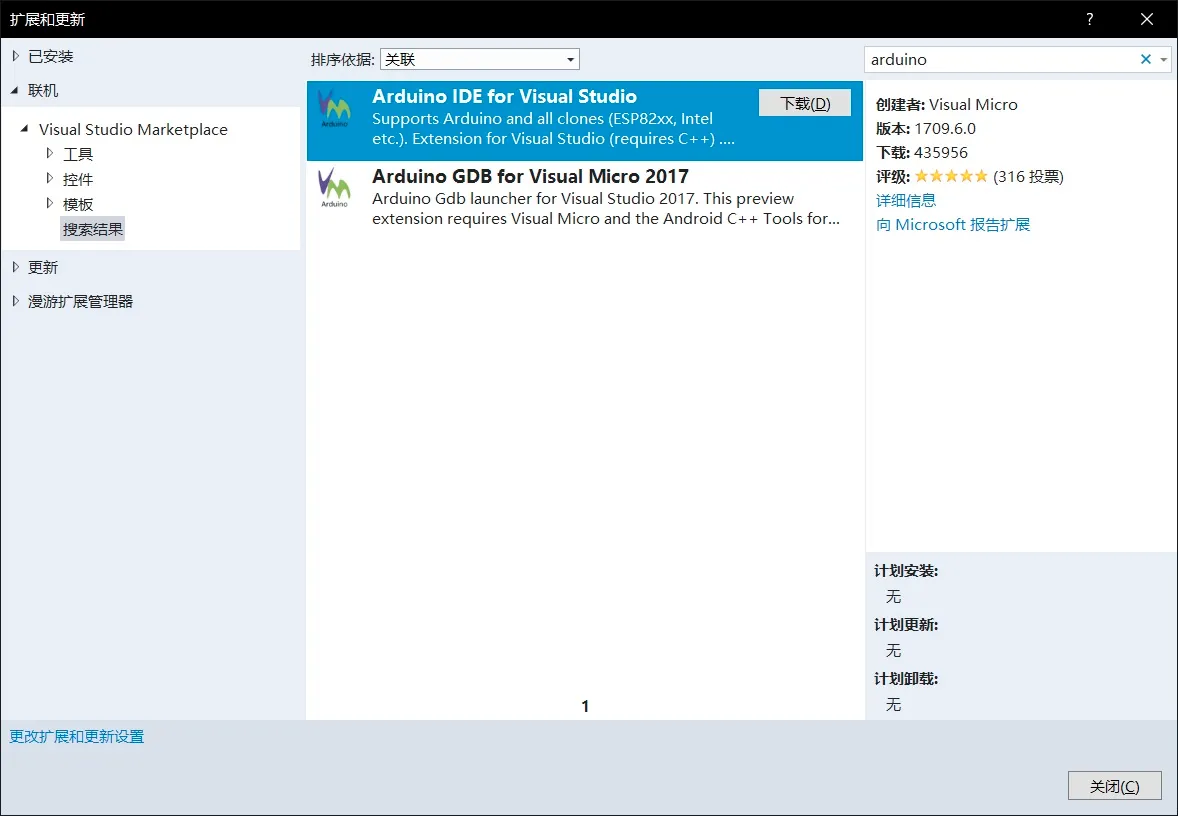The height and width of the screenshot is (816, 1178).
Task: Expand the 更新 category
Action: click(15, 267)
